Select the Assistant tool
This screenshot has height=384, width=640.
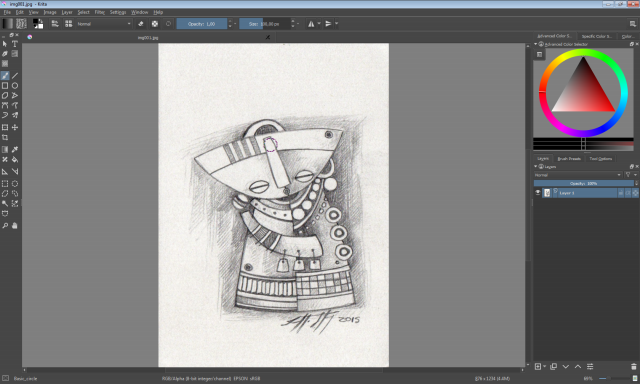5,171
